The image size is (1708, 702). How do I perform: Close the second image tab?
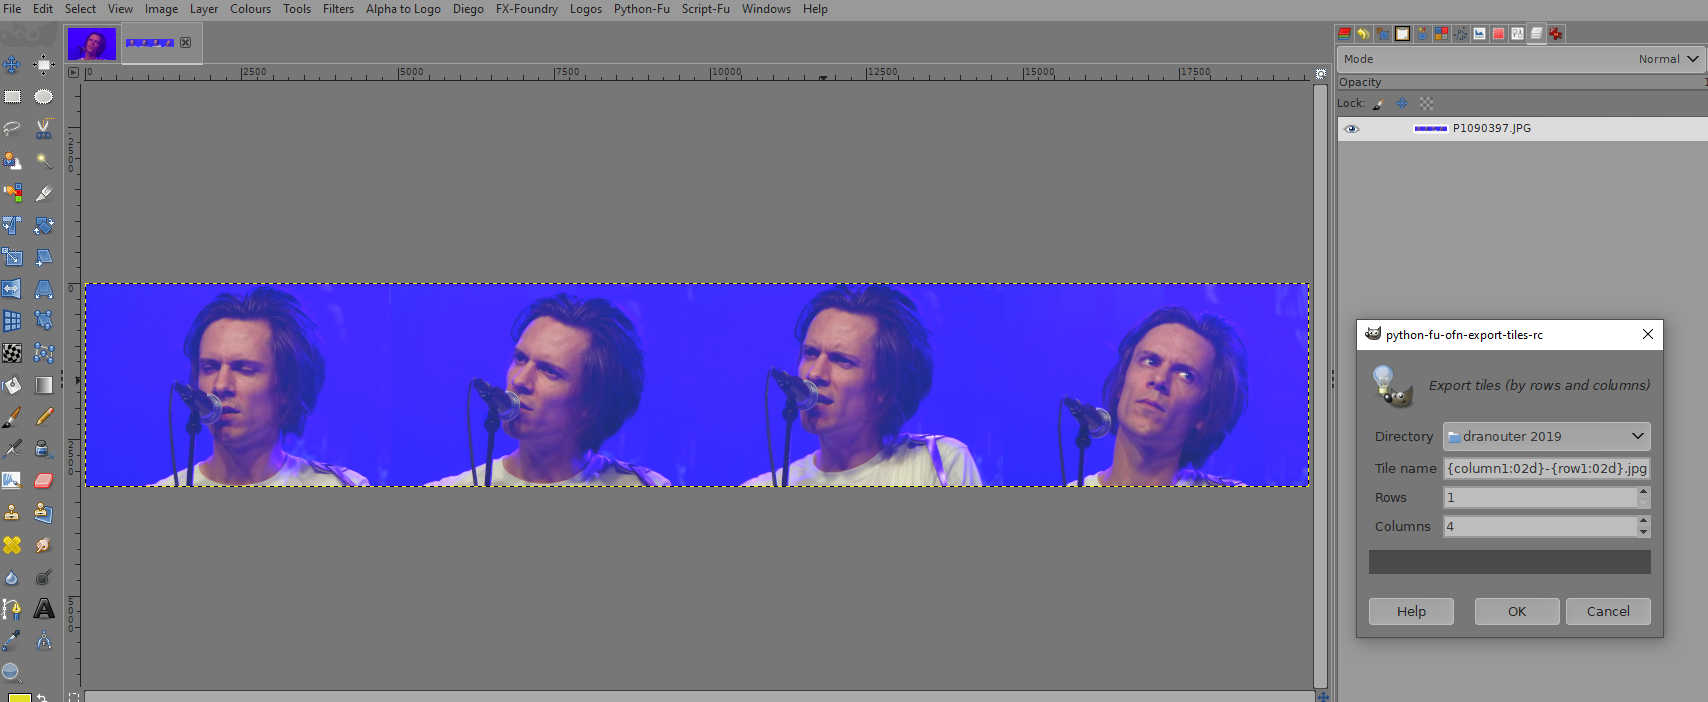coord(185,43)
